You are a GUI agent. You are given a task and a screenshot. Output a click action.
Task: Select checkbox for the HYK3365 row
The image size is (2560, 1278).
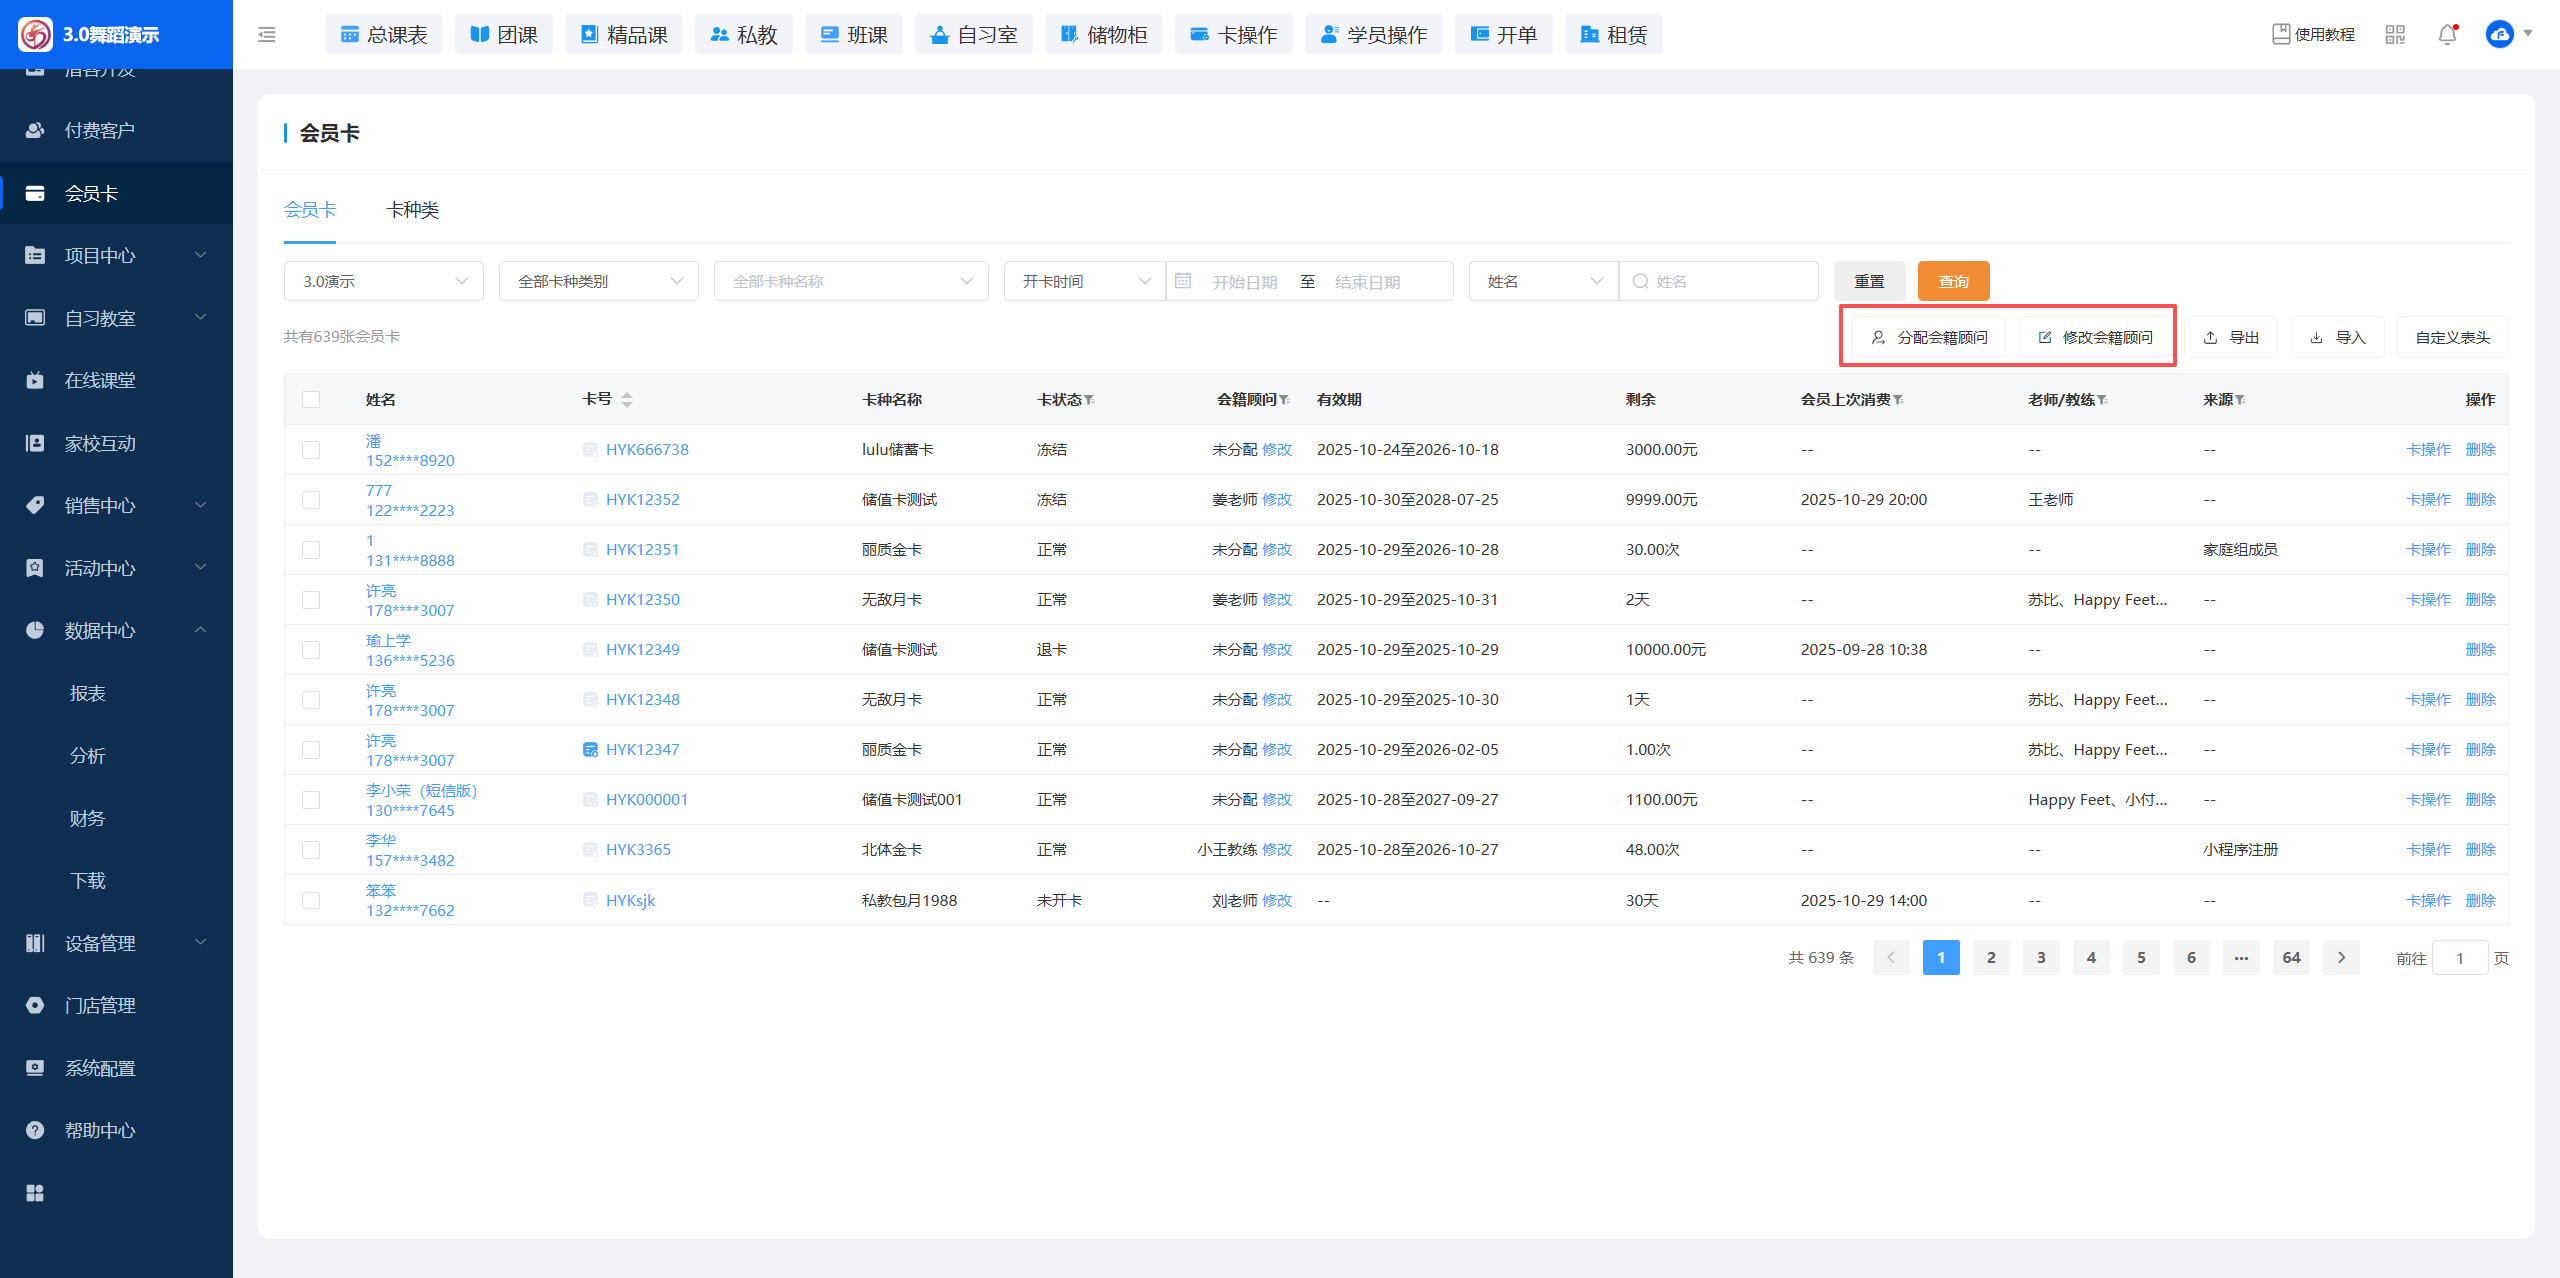(x=311, y=850)
